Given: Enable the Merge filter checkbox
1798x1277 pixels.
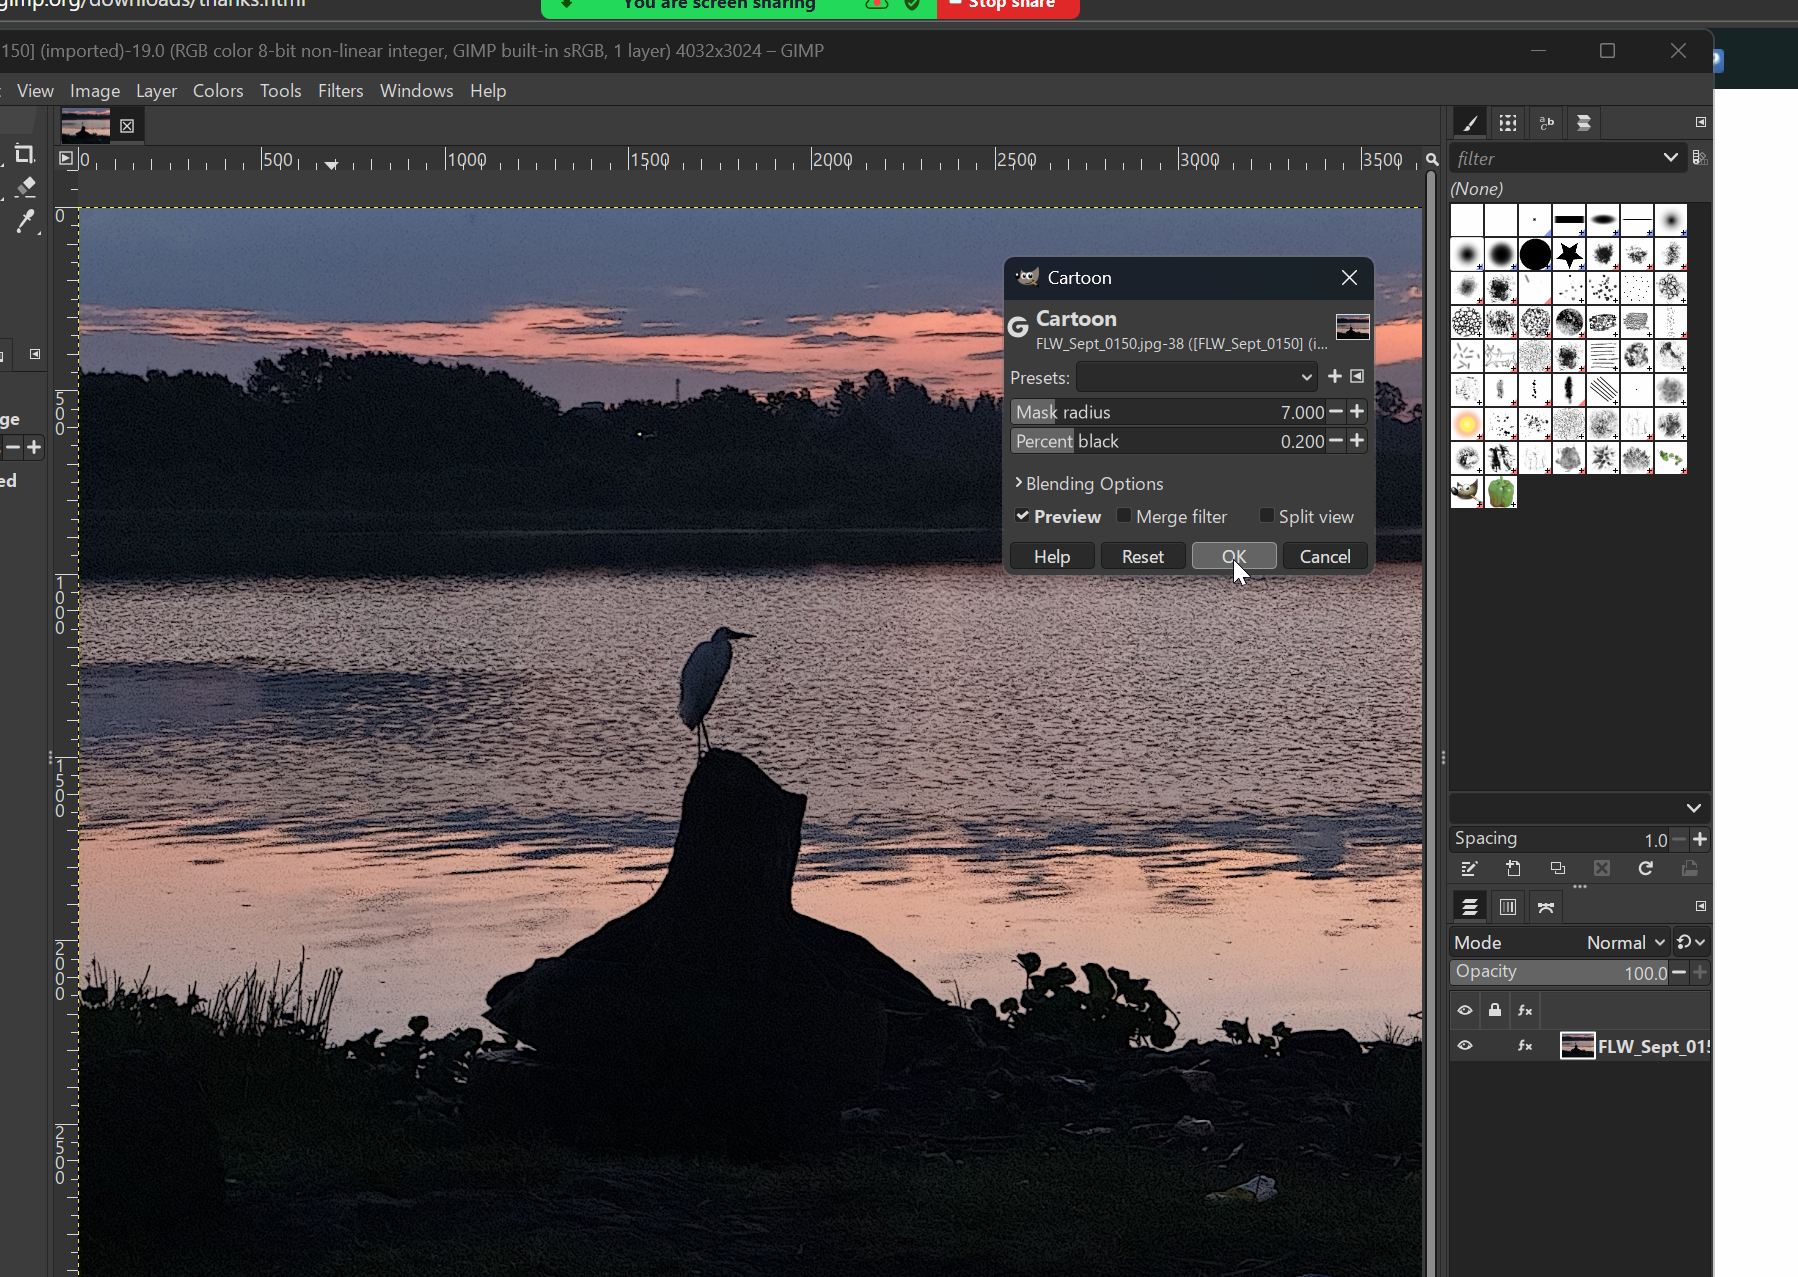Looking at the screenshot, I should (1124, 516).
